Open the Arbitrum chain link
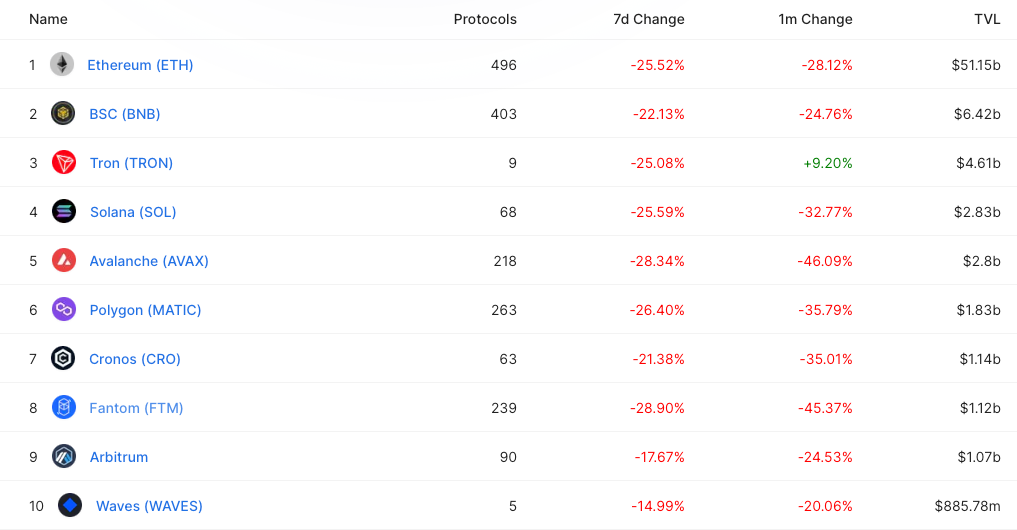 point(119,457)
